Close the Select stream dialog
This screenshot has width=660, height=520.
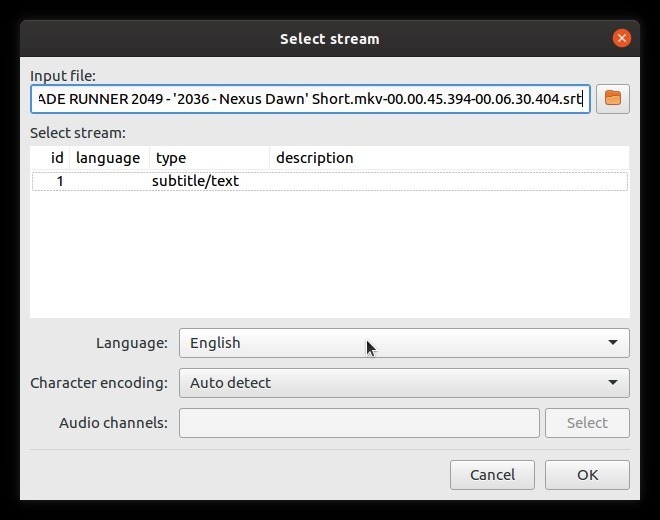pos(621,38)
